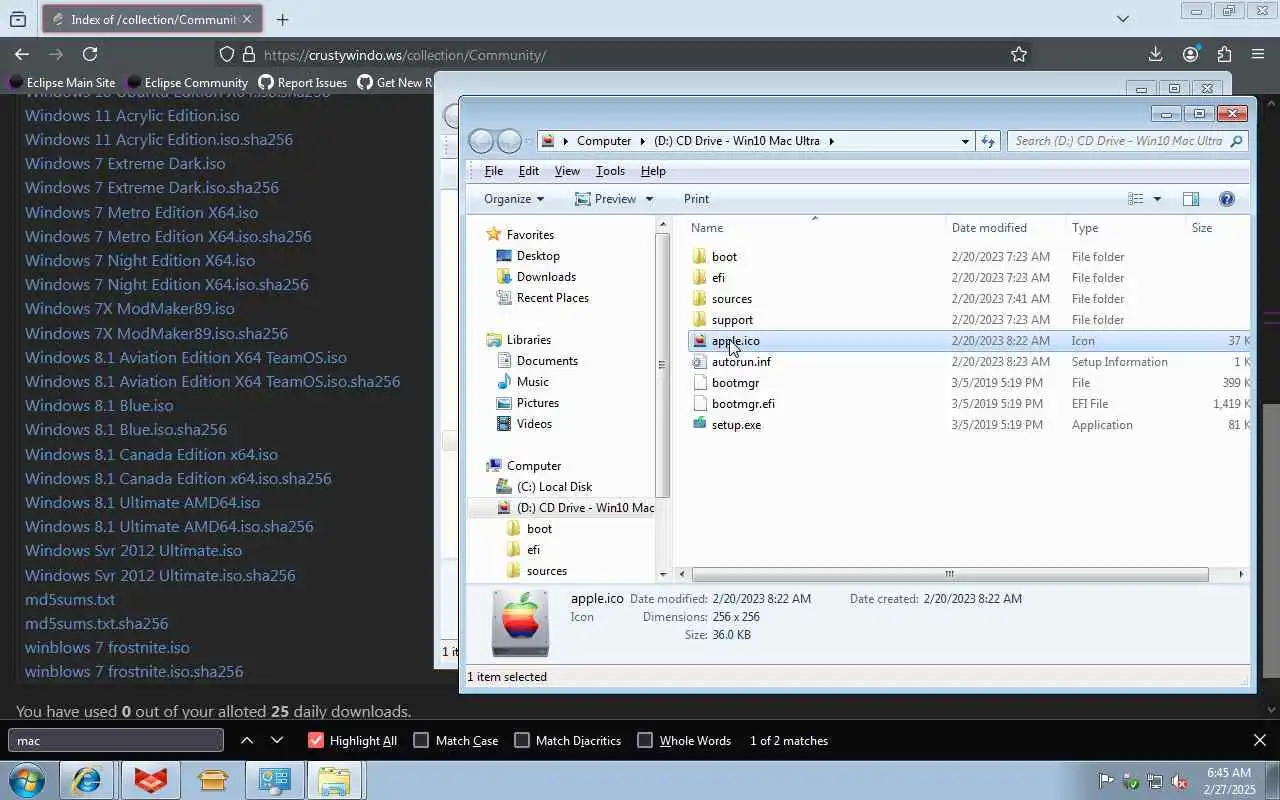Open the View menu in Explorer
The image size is (1280, 800).
567,171
